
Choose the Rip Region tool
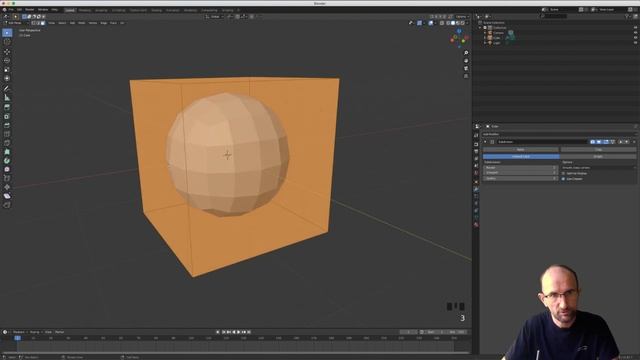click(x=7, y=205)
